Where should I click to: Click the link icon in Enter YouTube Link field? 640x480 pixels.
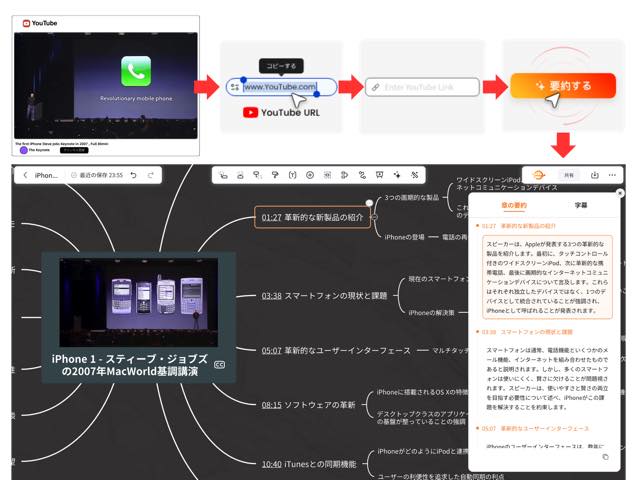375,87
